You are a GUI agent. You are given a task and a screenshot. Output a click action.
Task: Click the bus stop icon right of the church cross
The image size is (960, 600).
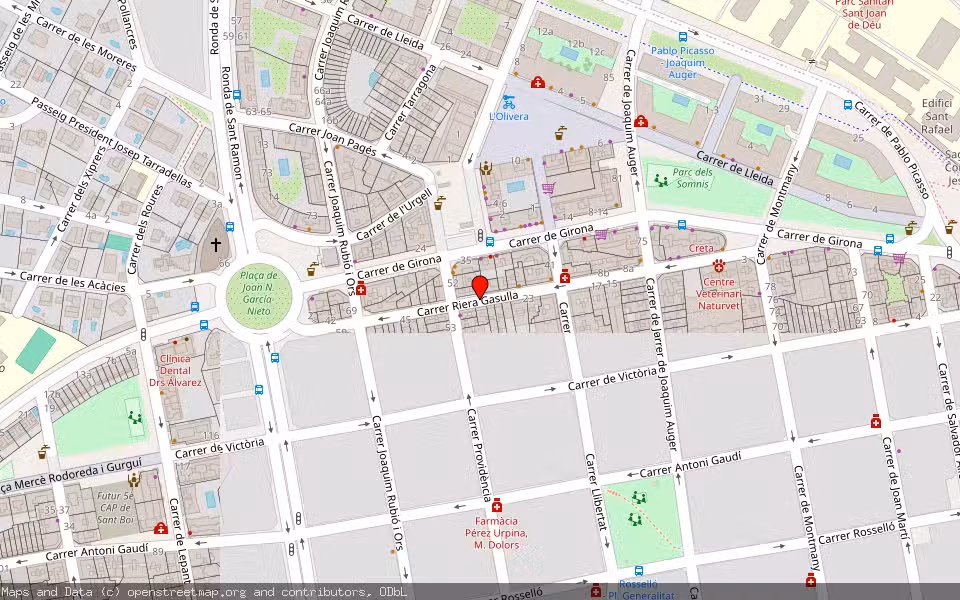tap(230, 227)
